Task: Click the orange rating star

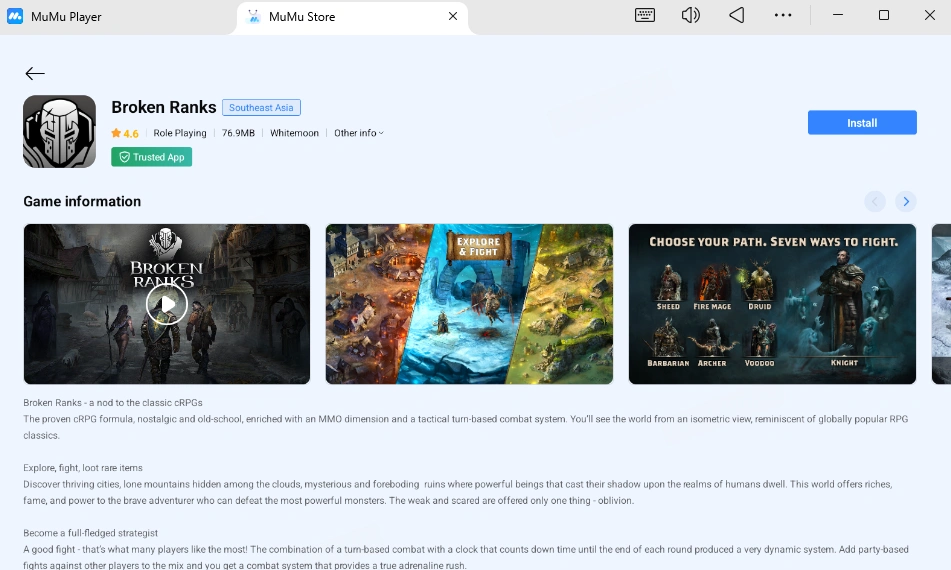Action: click(x=116, y=133)
